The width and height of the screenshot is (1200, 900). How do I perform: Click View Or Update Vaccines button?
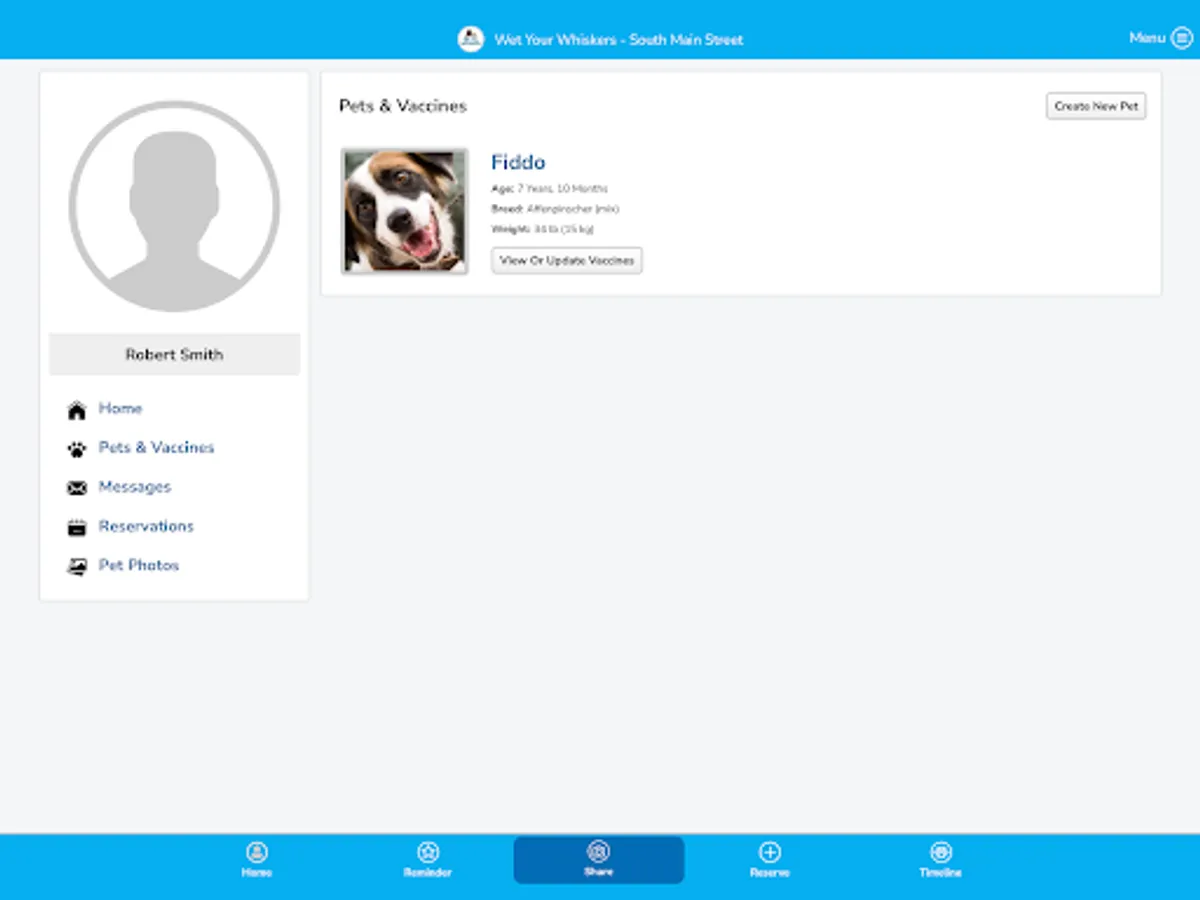[x=567, y=260]
